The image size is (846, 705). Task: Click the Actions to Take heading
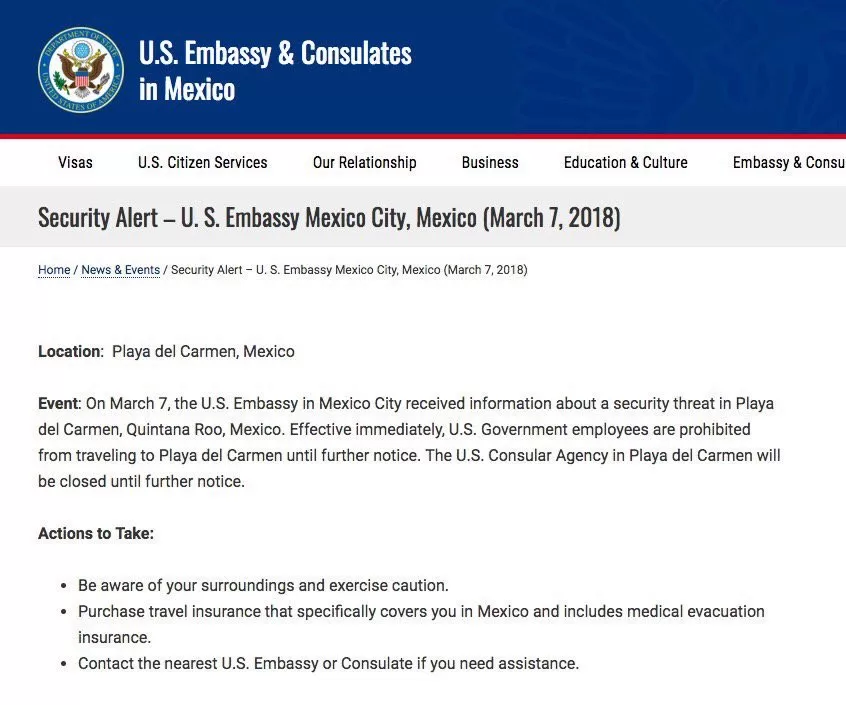click(96, 533)
